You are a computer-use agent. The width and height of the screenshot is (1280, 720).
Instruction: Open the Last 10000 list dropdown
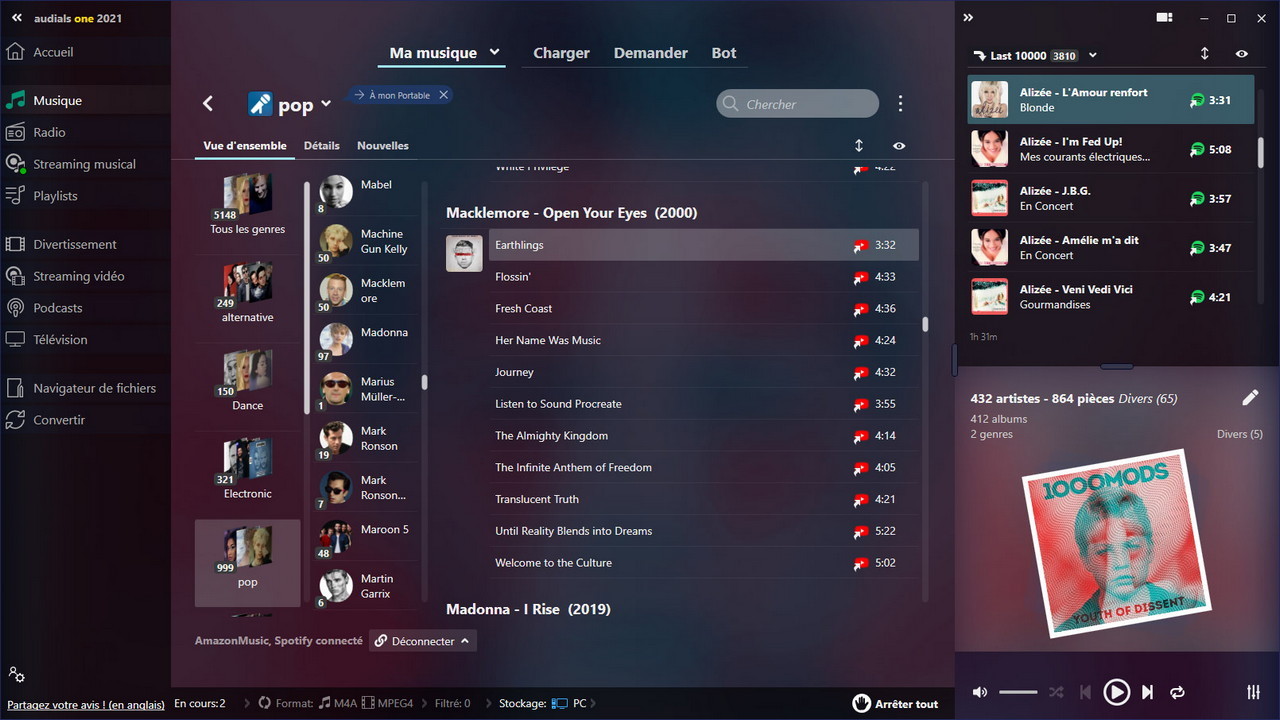(1093, 56)
